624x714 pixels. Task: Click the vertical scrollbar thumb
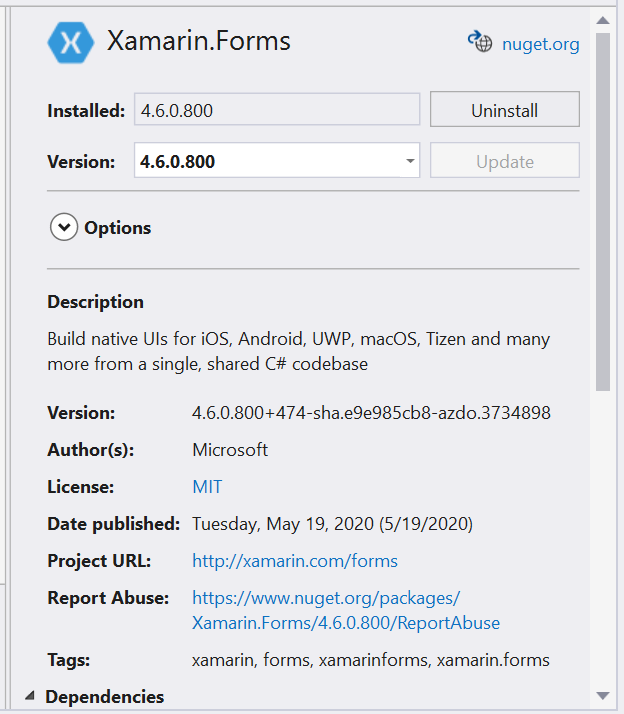tap(603, 212)
